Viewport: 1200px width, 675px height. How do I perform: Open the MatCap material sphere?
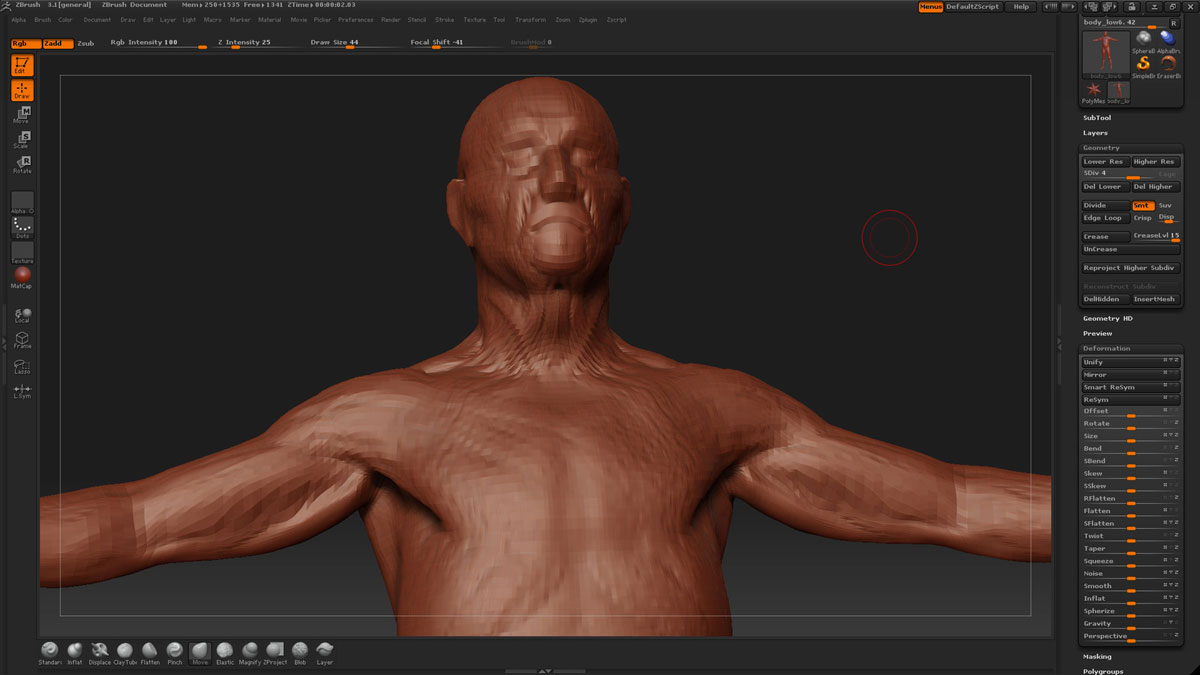(22, 275)
